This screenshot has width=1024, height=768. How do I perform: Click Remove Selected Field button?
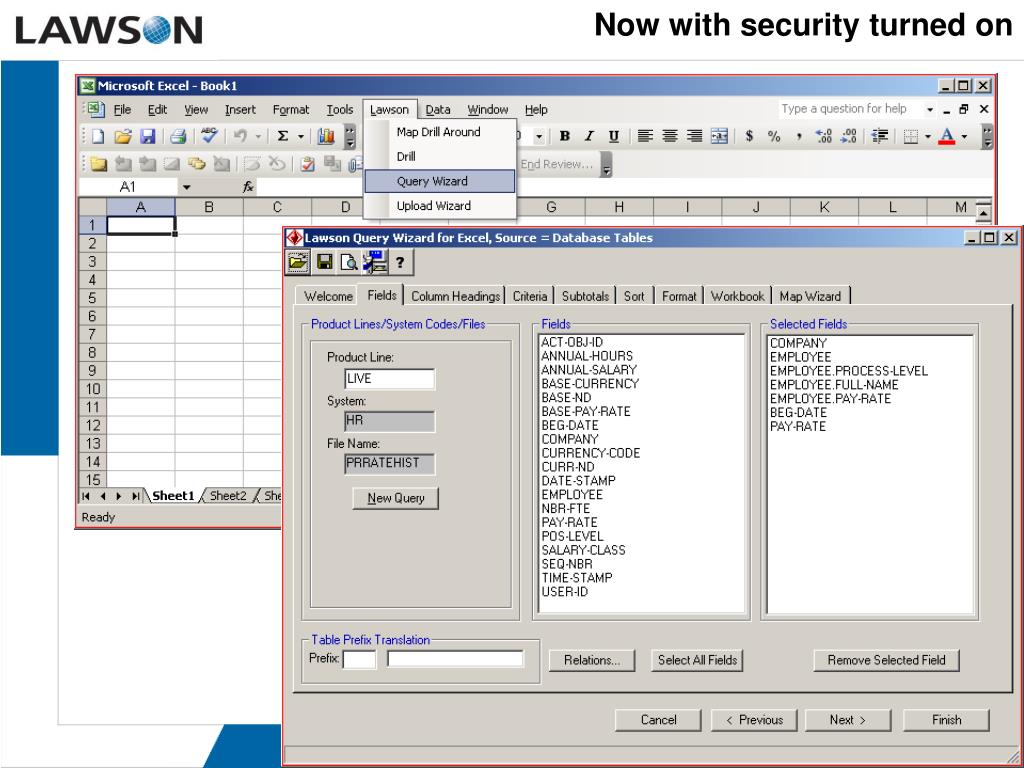tap(887, 660)
